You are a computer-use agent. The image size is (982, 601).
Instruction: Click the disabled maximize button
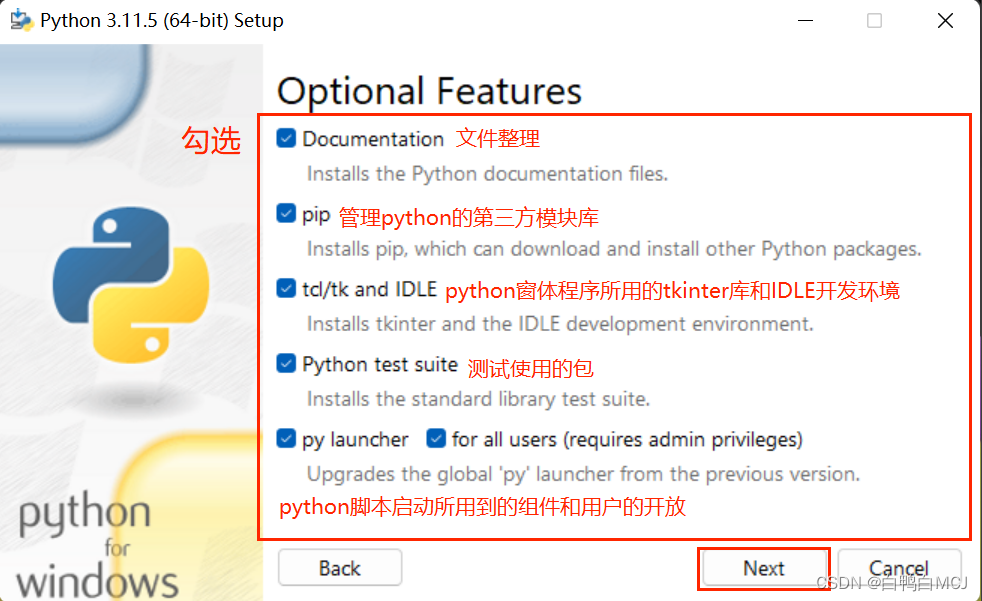(x=874, y=21)
